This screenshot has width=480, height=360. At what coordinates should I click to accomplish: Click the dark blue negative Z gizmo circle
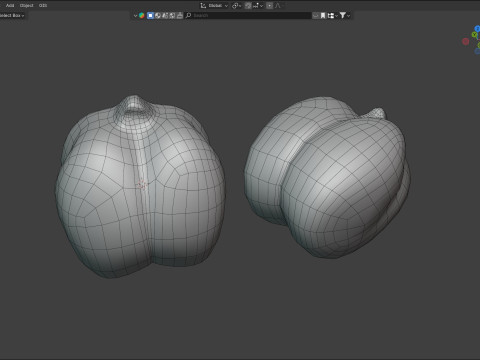(x=477, y=51)
